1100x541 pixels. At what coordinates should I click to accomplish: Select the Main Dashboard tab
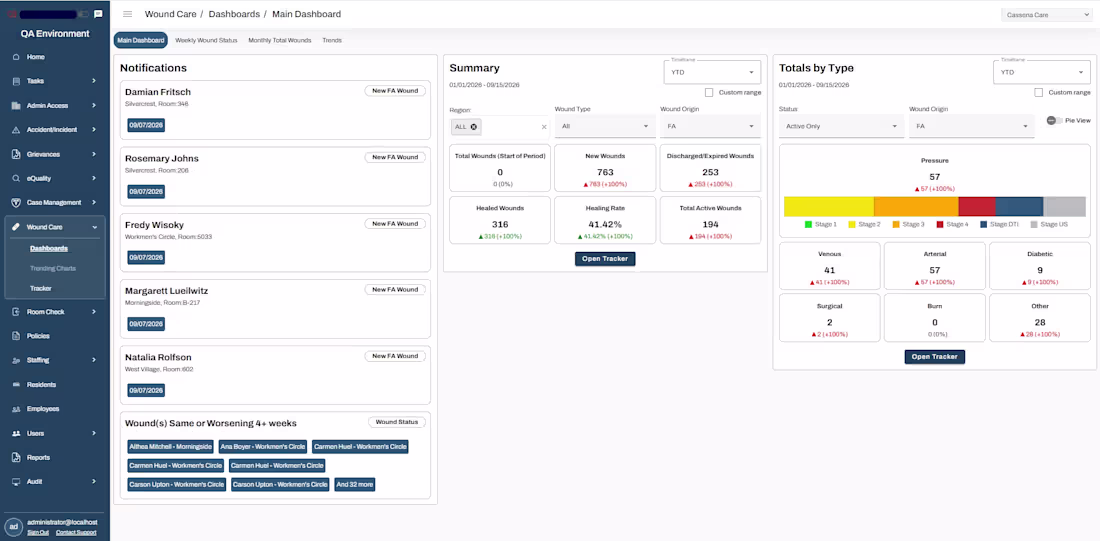tap(141, 41)
